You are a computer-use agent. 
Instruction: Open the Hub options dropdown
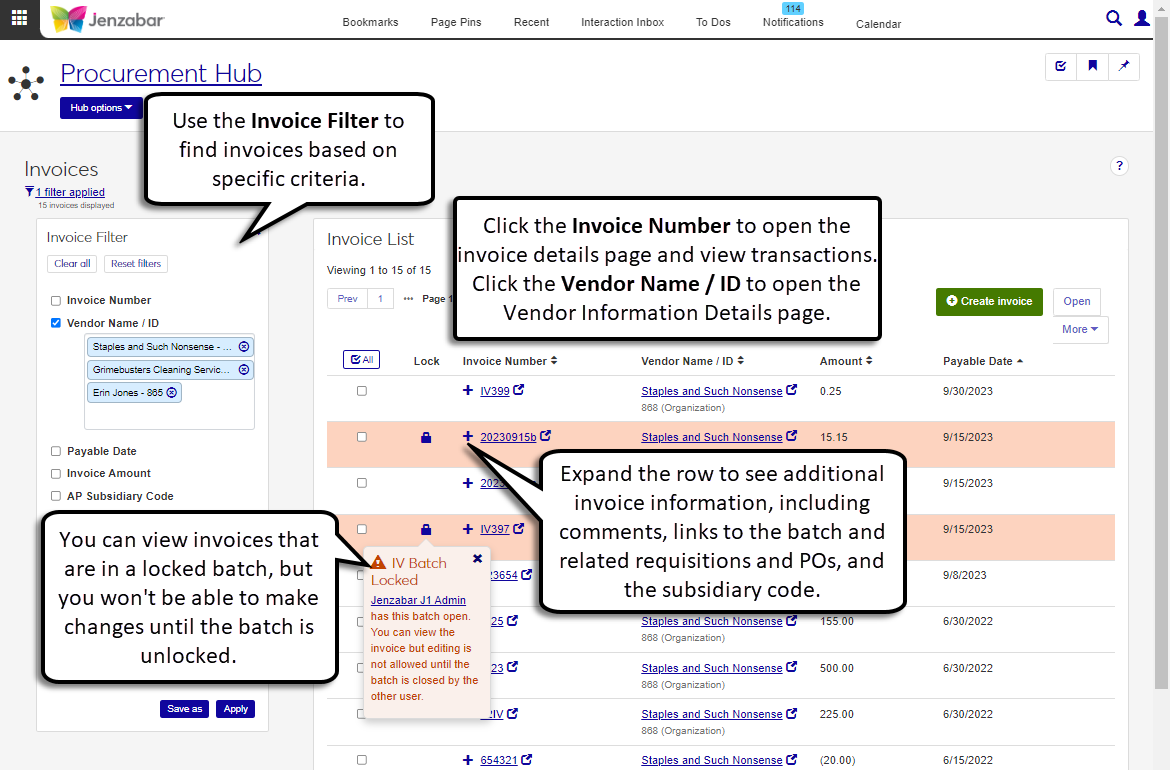point(101,108)
